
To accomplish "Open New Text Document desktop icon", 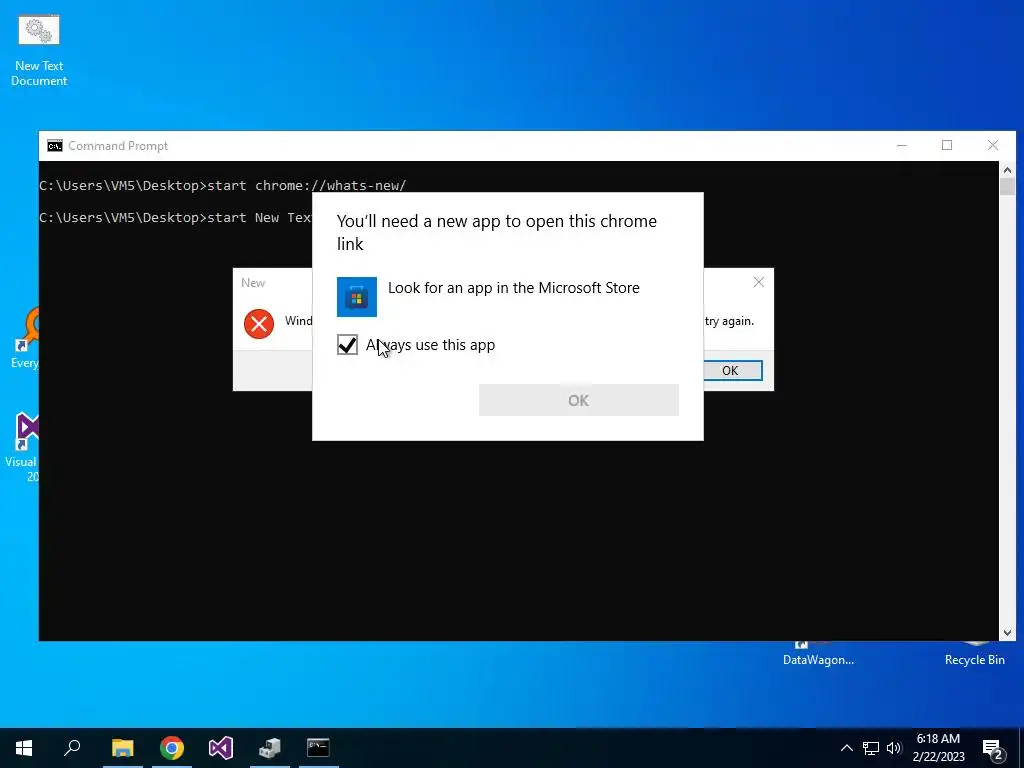I will click(39, 50).
